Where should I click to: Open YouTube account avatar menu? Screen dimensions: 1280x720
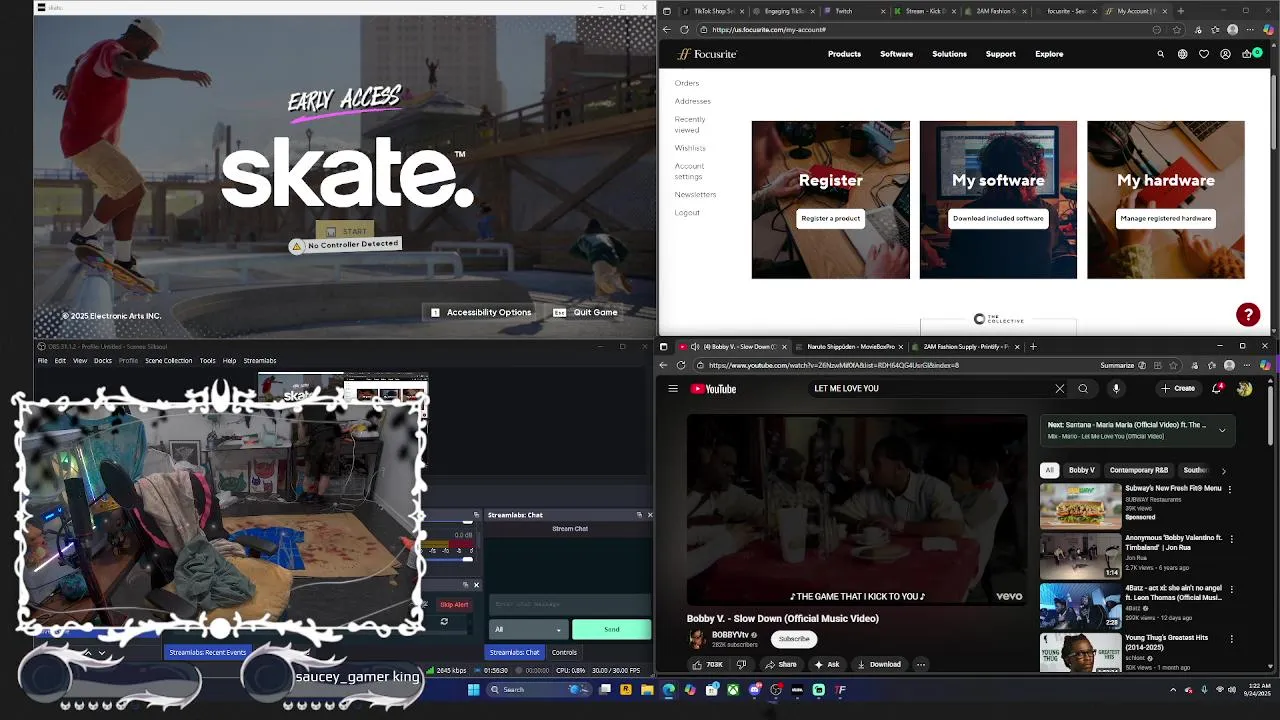click(1244, 388)
